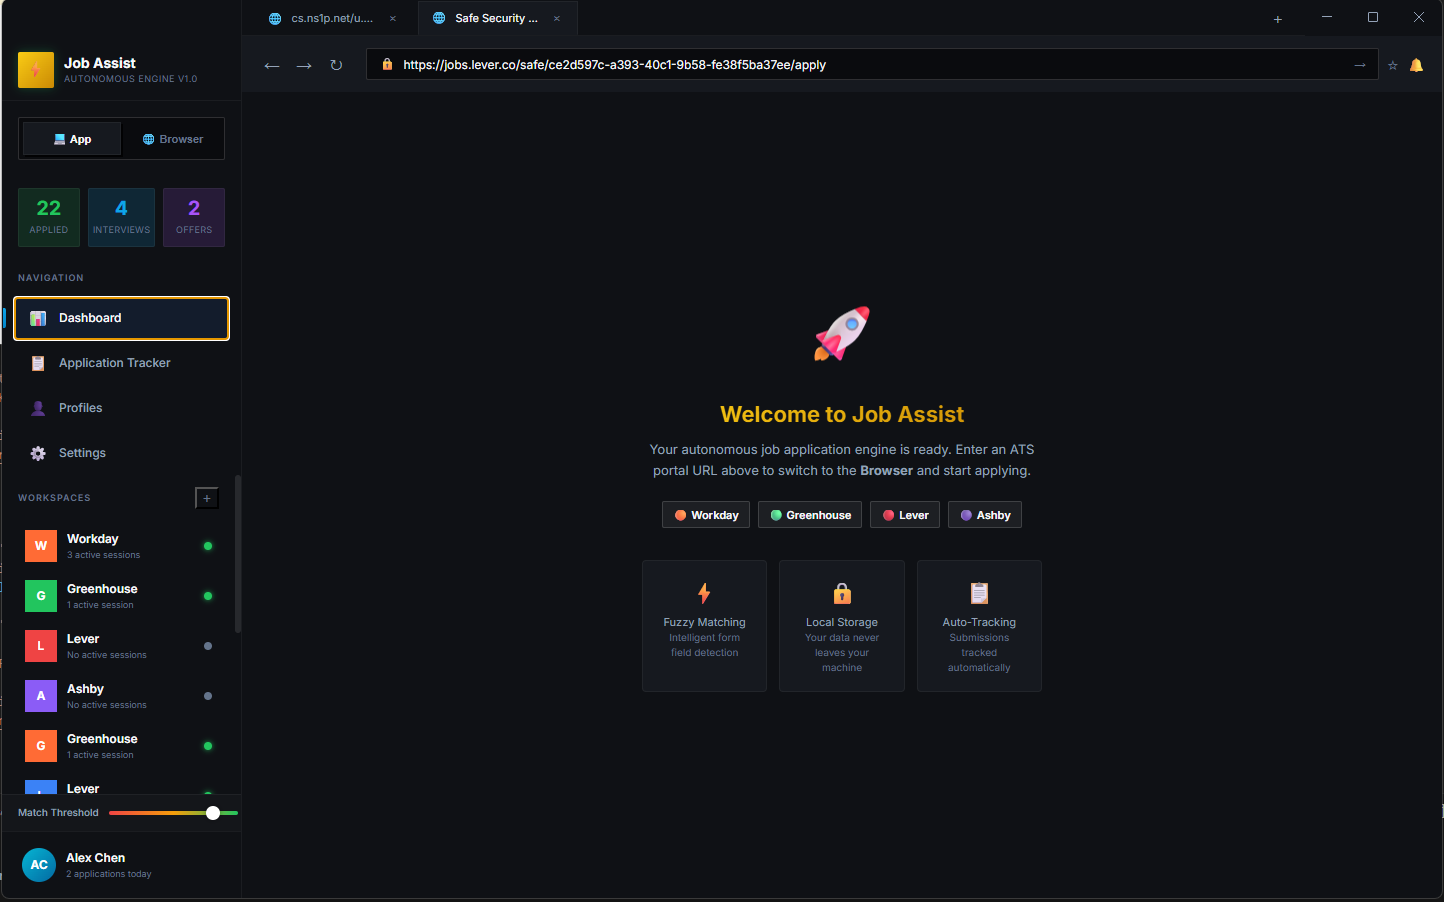Screen dimensions: 1444x902
Task: Open a new tab with plus
Action: click(x=1277, y=19)
